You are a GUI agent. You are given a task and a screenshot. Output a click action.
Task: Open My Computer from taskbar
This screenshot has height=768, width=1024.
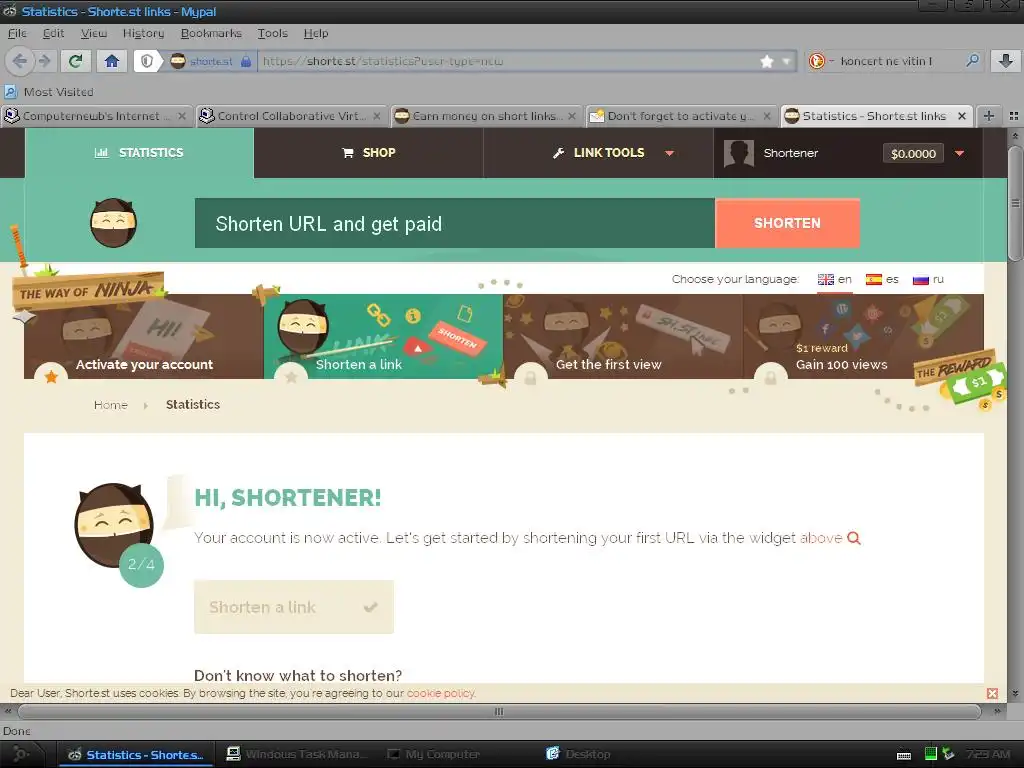pyautogui.click(x=434, y=754)
